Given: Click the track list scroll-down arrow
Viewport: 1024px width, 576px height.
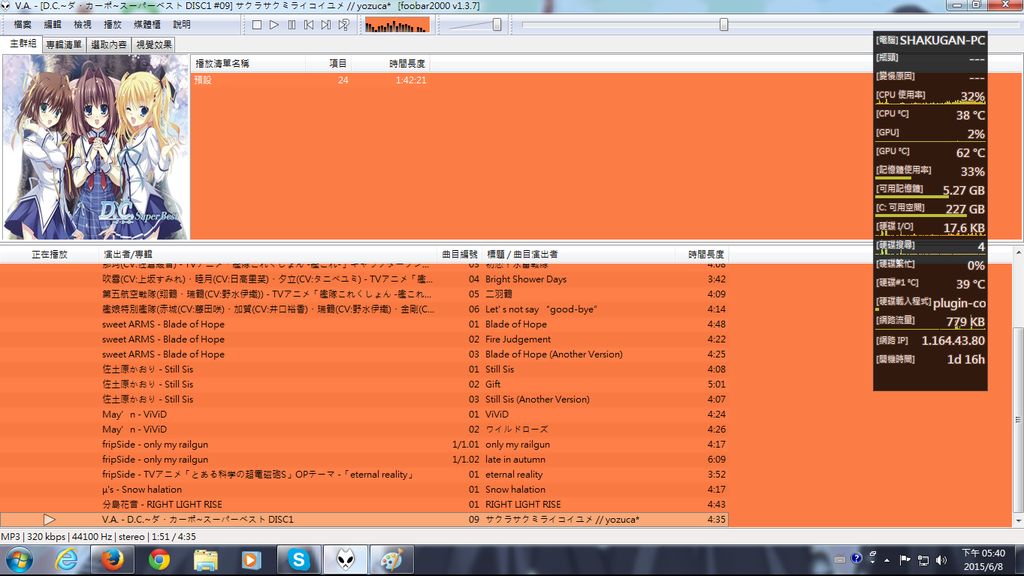Looking at the screenshot, I should pos(1018,521).
